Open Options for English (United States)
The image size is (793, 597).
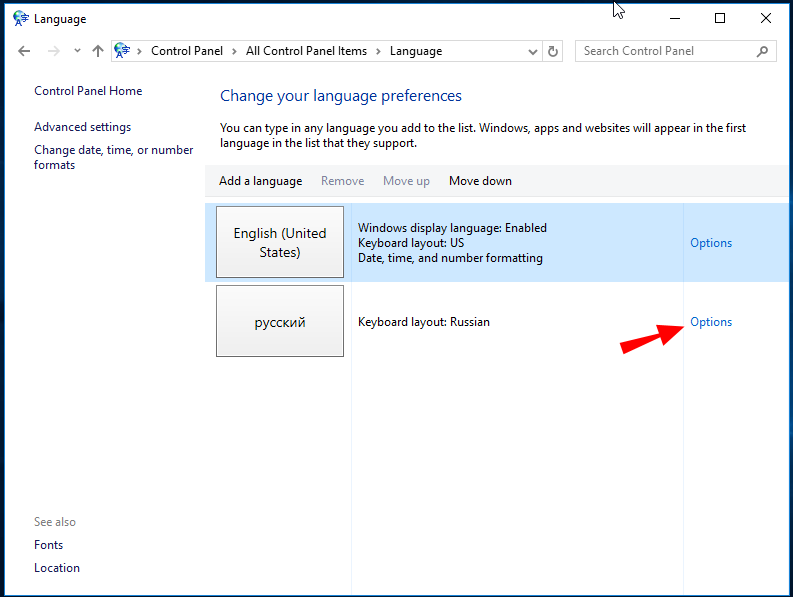point(711,243)
